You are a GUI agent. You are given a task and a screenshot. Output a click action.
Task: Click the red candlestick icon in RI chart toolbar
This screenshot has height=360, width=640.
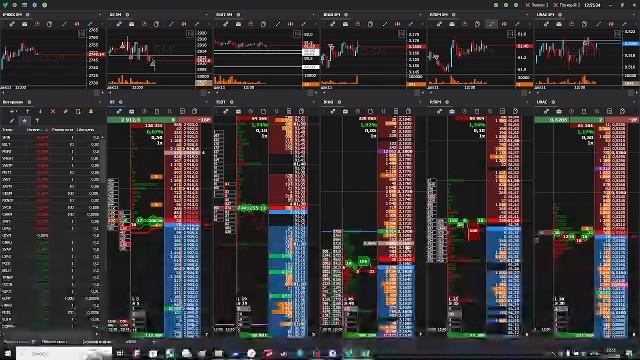click(184, 24)
